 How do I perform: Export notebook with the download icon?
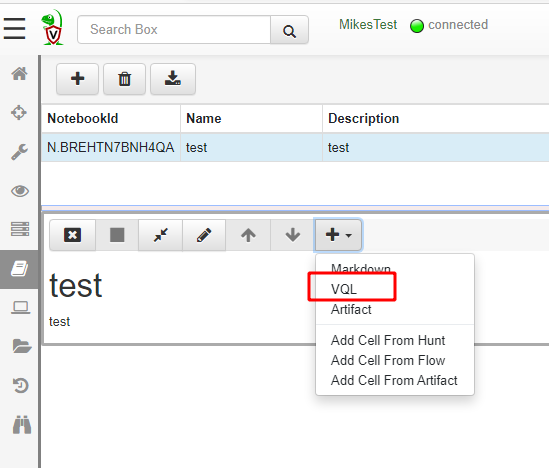[x=173, y=79]
